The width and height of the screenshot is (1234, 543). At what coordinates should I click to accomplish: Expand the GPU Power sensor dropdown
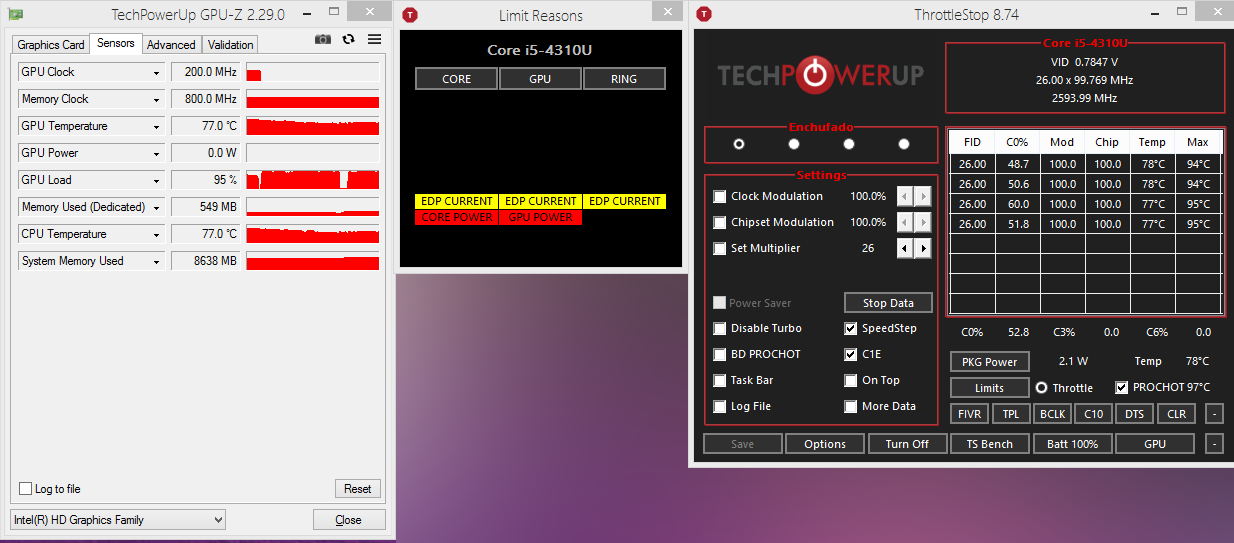tap(157, 153)
